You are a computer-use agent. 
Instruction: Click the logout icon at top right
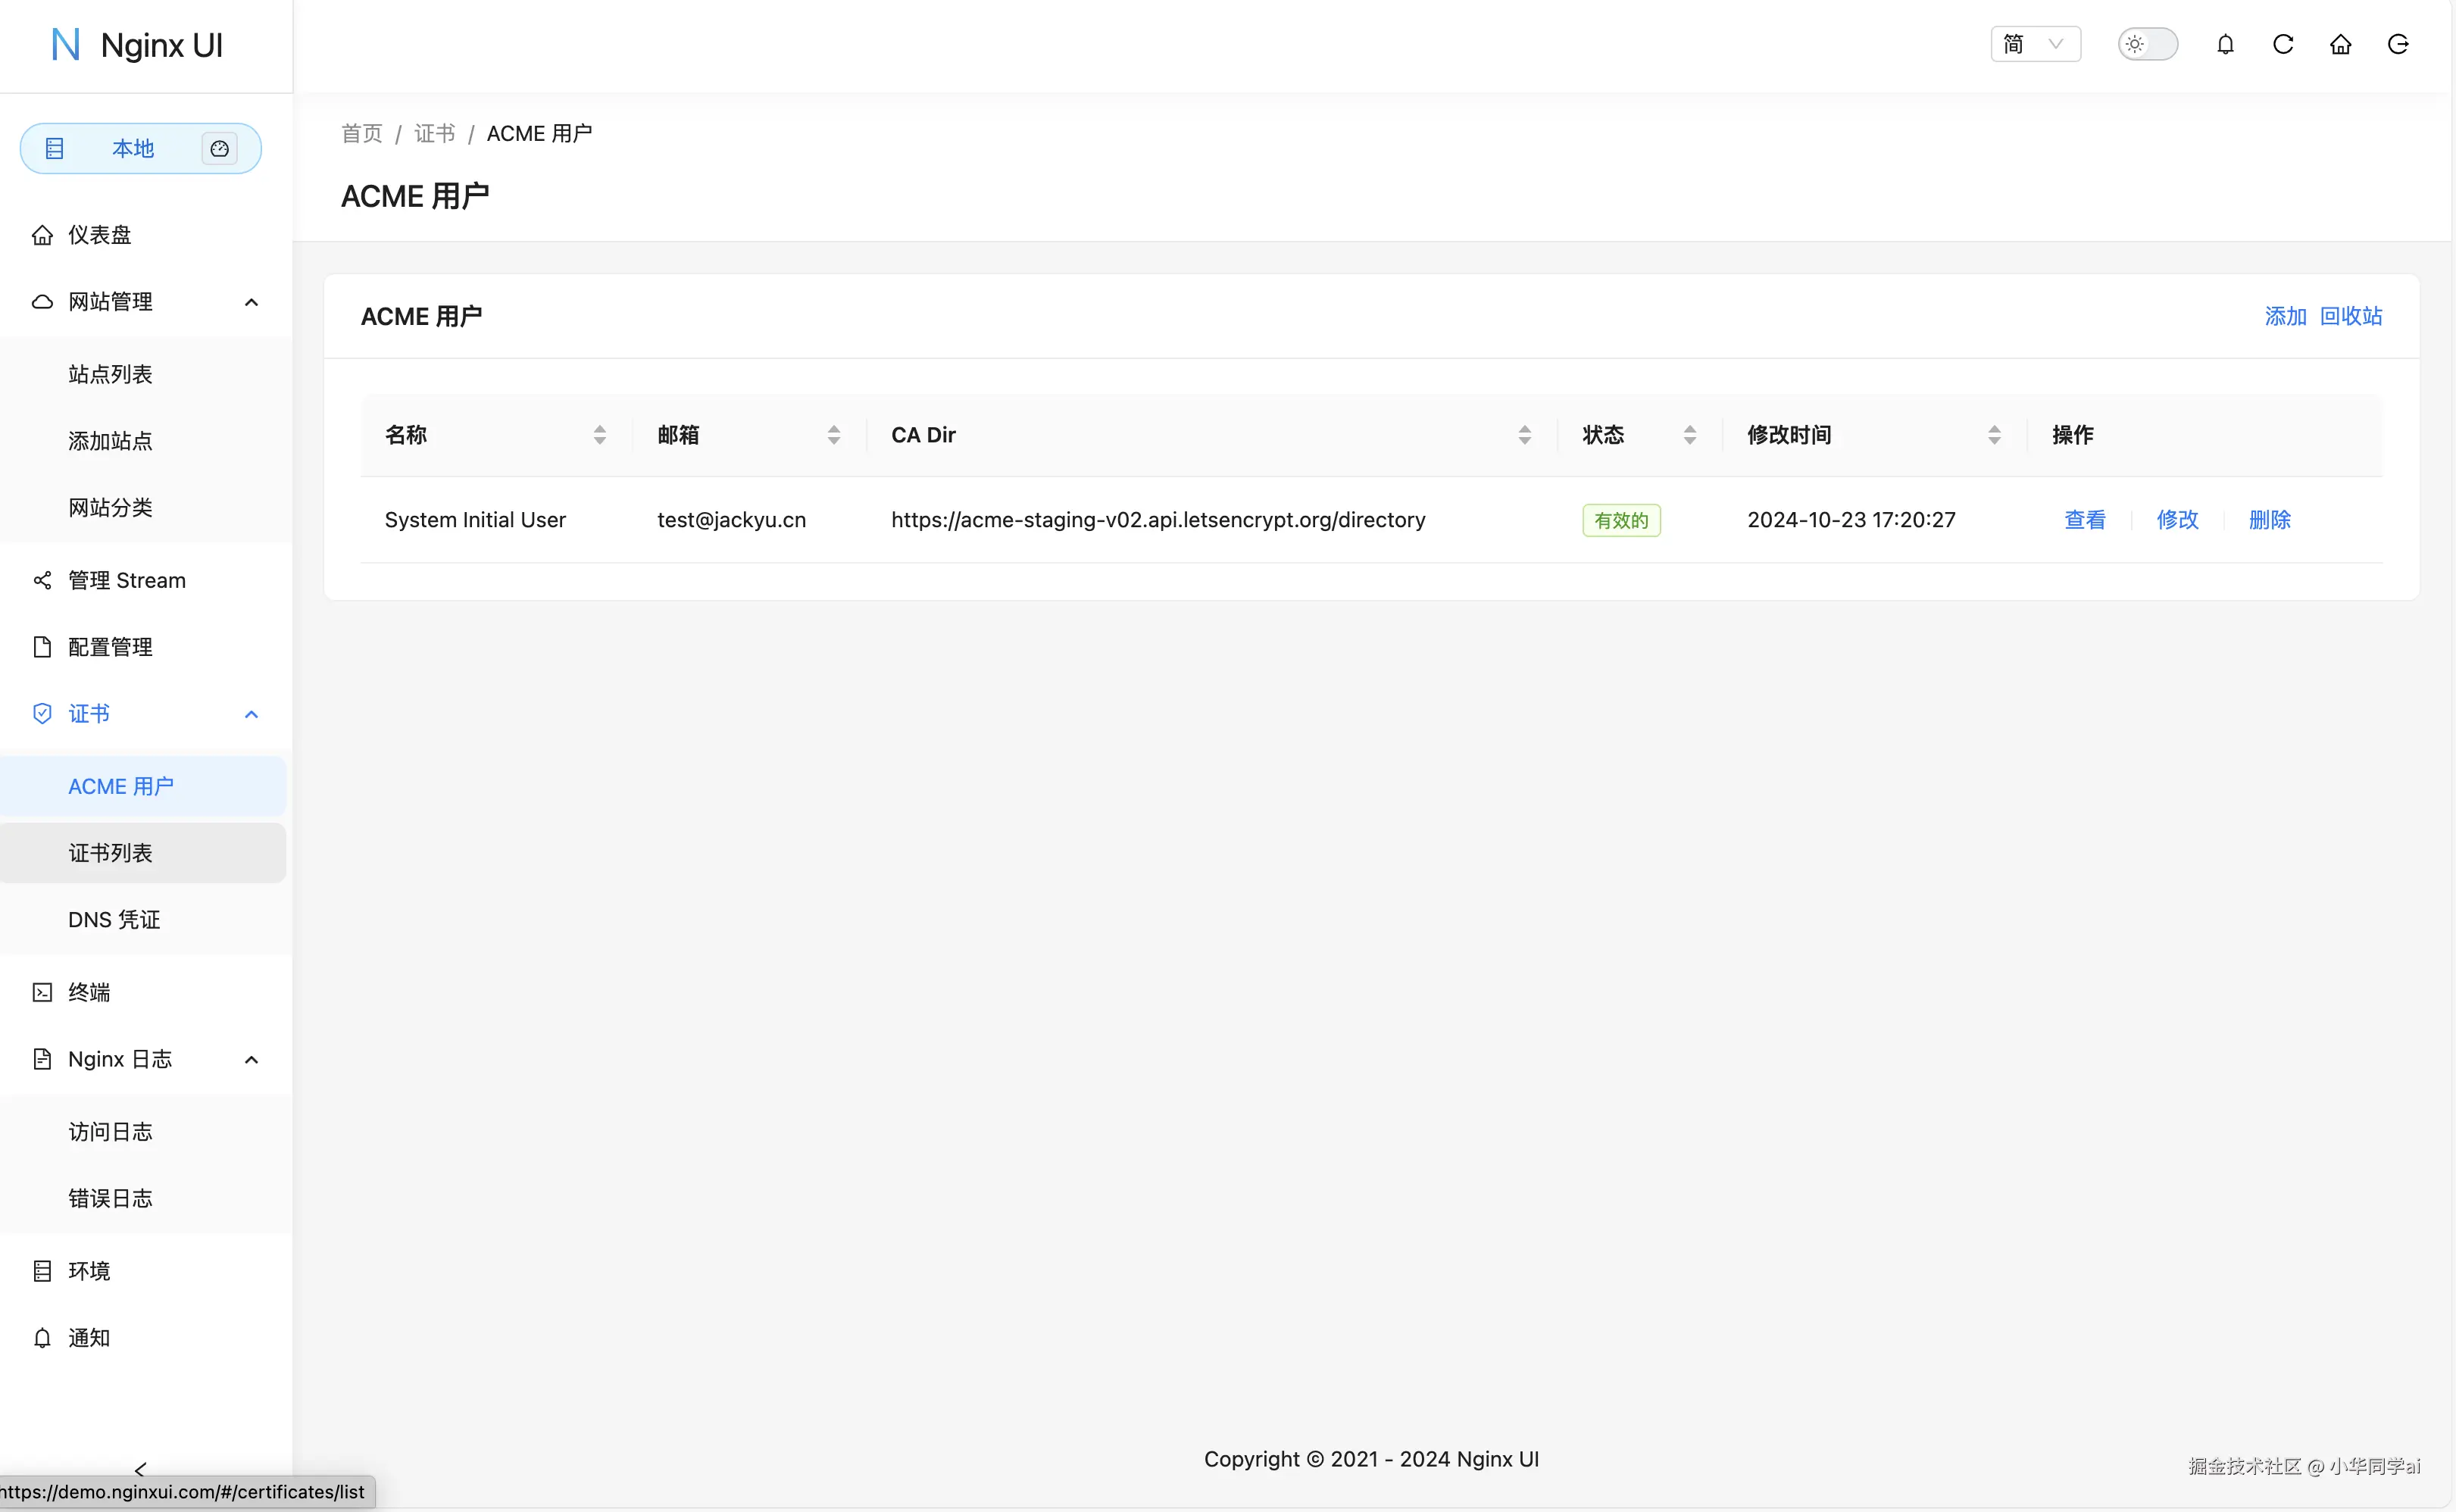click(x=2398, y=44)
